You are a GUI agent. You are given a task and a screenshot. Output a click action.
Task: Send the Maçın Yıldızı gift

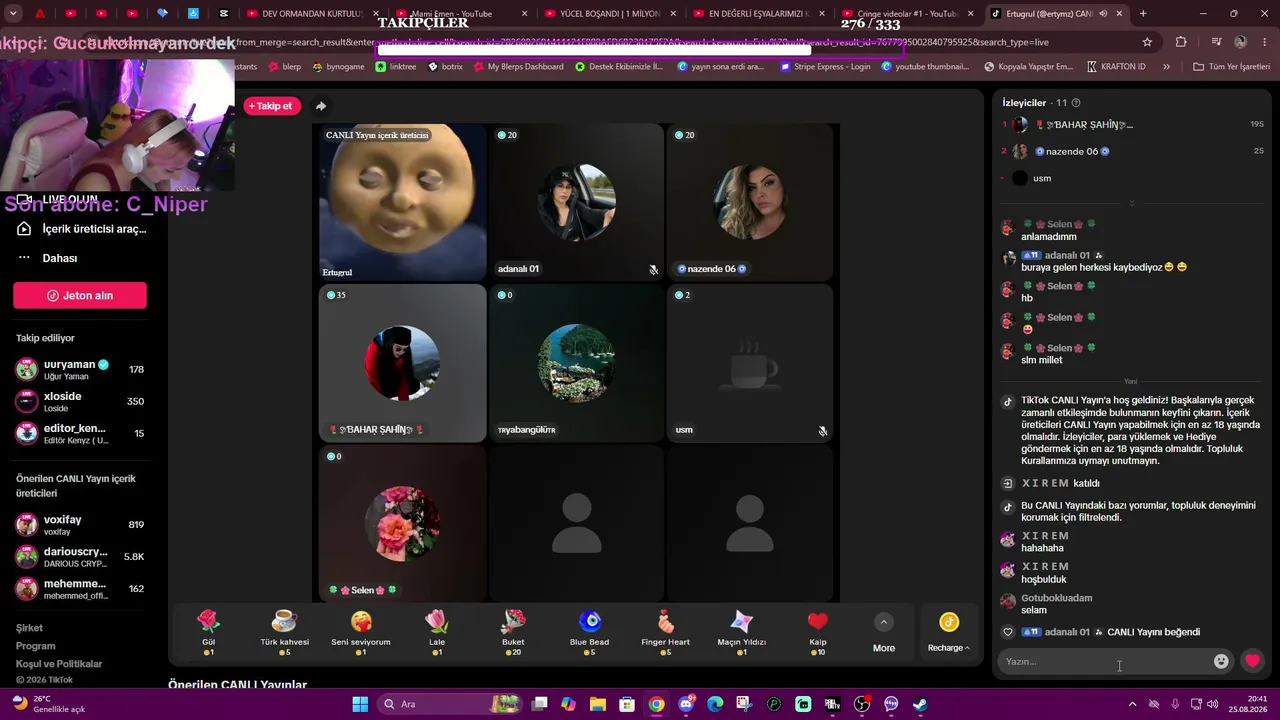741,632
